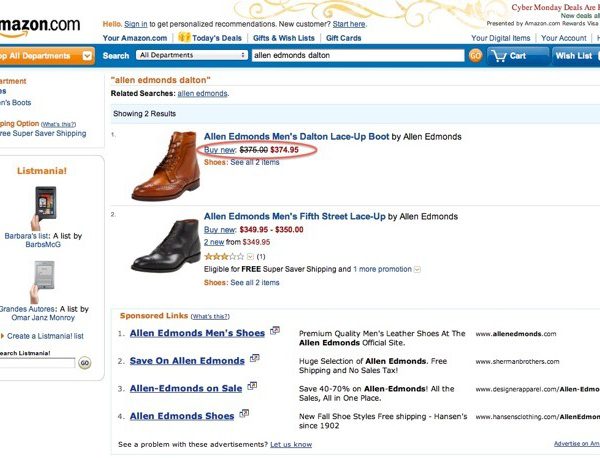Click the Sign in link
This screenshot has width=600, height=458.
[x=136, y=23]
